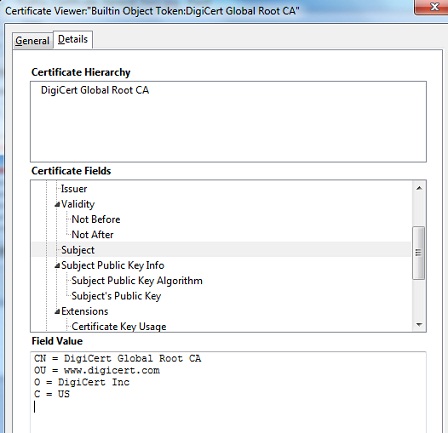Select the Not After field
448x433 pixels.
pos(92,235)
